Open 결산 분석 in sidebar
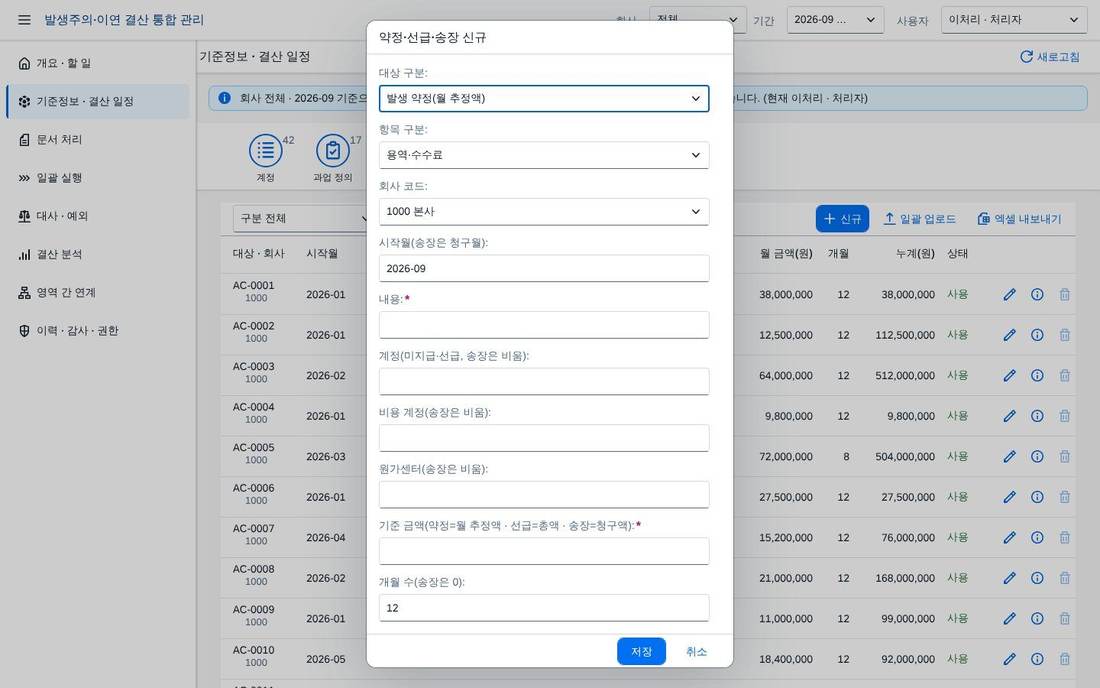Viewport: 1100px width, 688px height. point(98,255)
